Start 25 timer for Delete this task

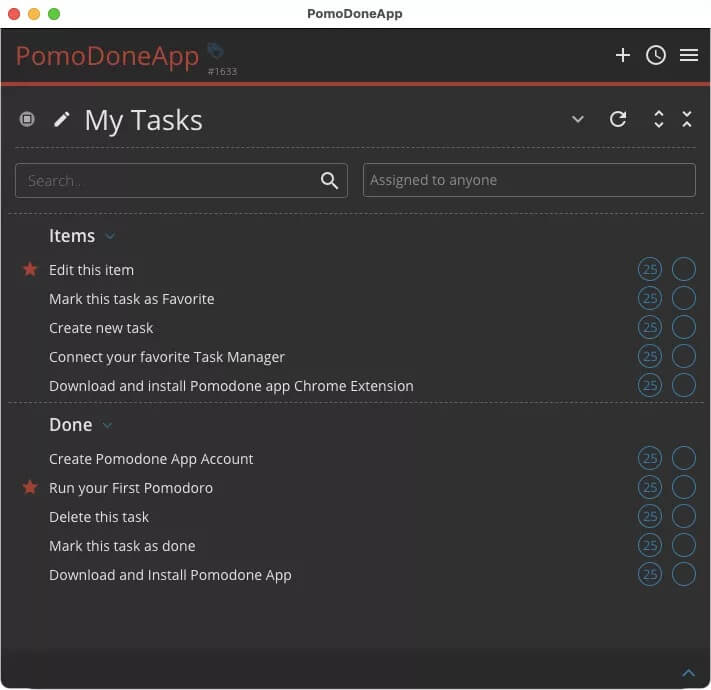click(649, 516)
